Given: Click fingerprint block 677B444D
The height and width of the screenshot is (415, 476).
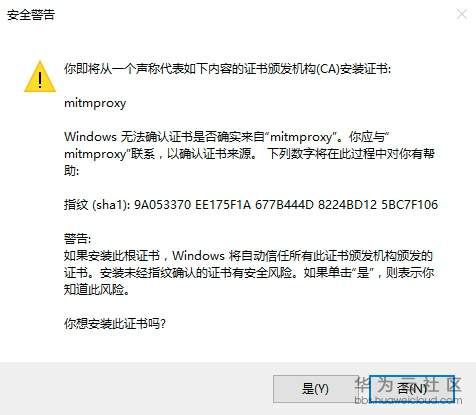Looking at the screenshot, I should pos(284,204).
